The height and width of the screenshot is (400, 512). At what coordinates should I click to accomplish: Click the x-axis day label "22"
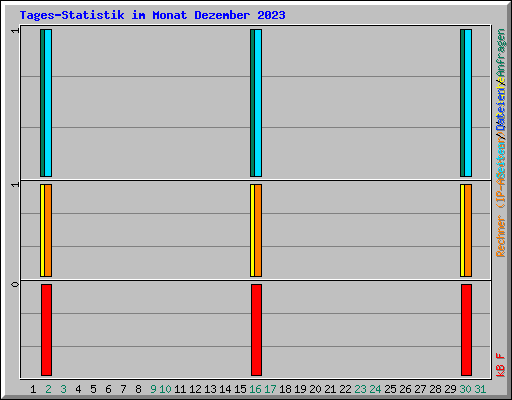(x=345, y=389)
